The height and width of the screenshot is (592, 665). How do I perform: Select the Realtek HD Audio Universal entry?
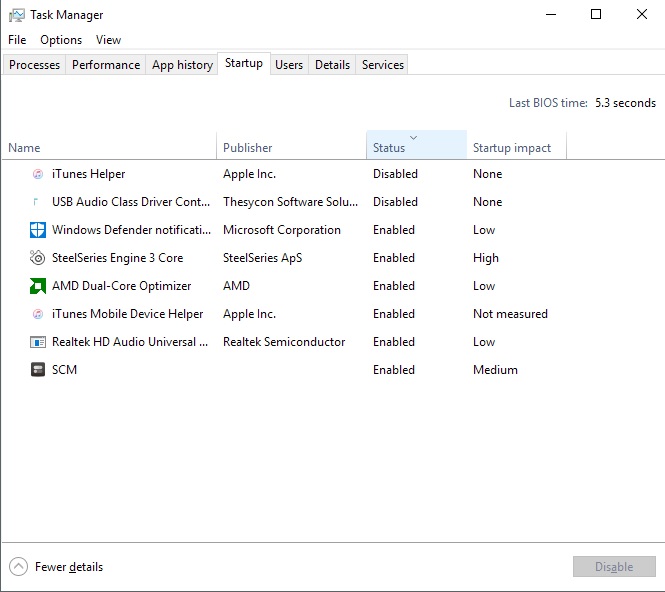tap(130, 342)
